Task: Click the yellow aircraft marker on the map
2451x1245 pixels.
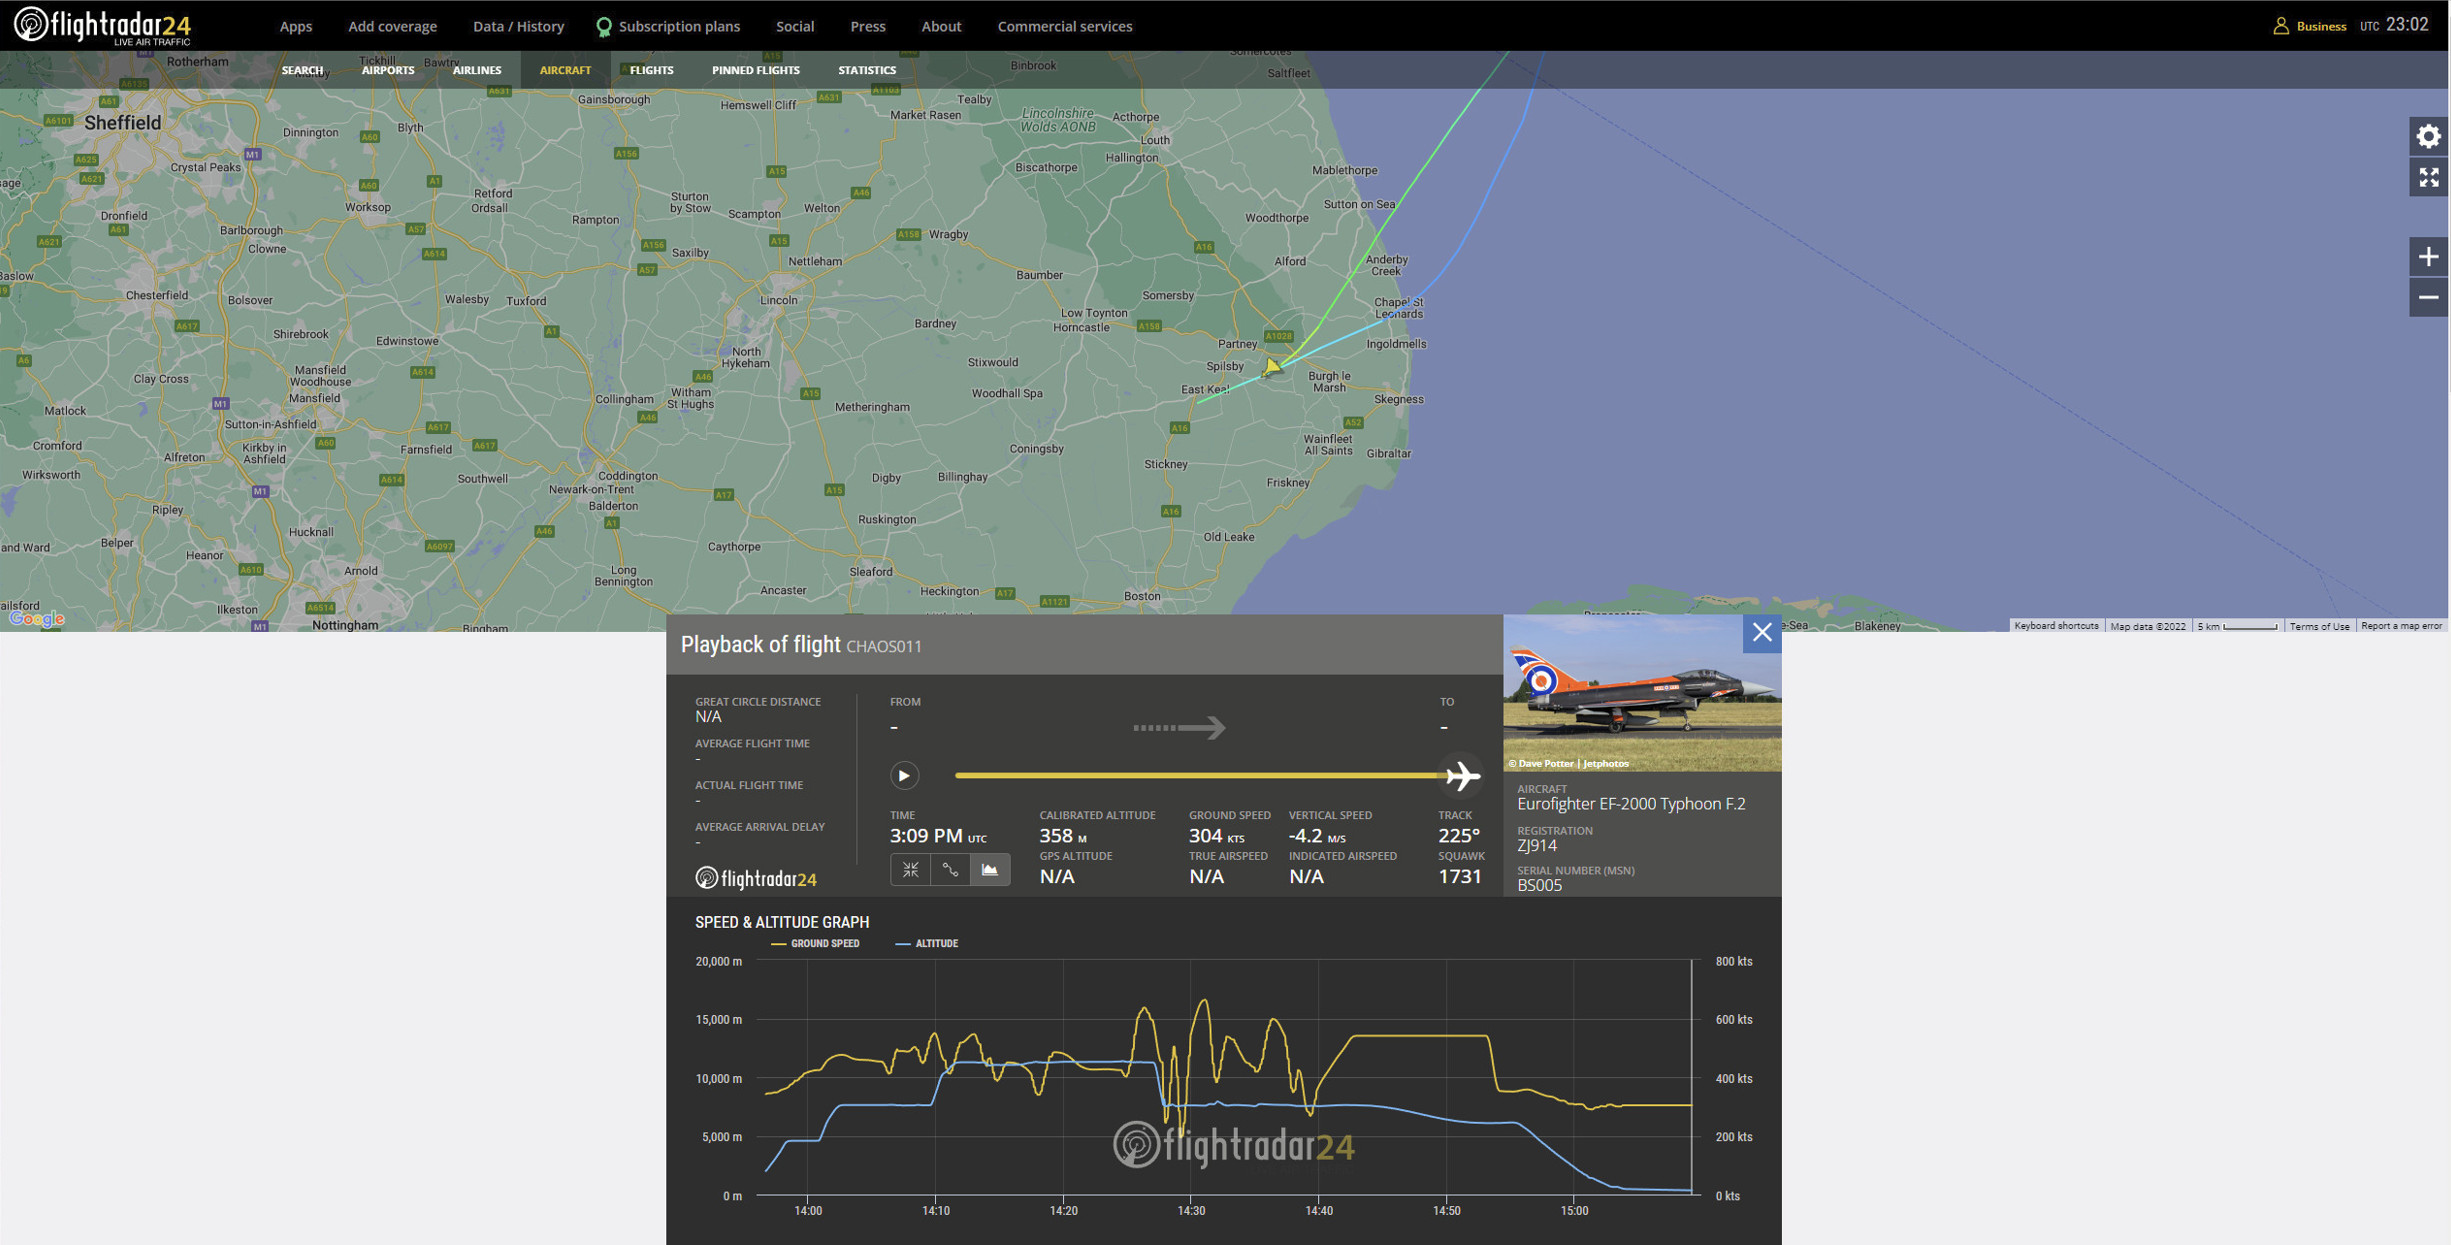Action: [x=1271, y=367]
